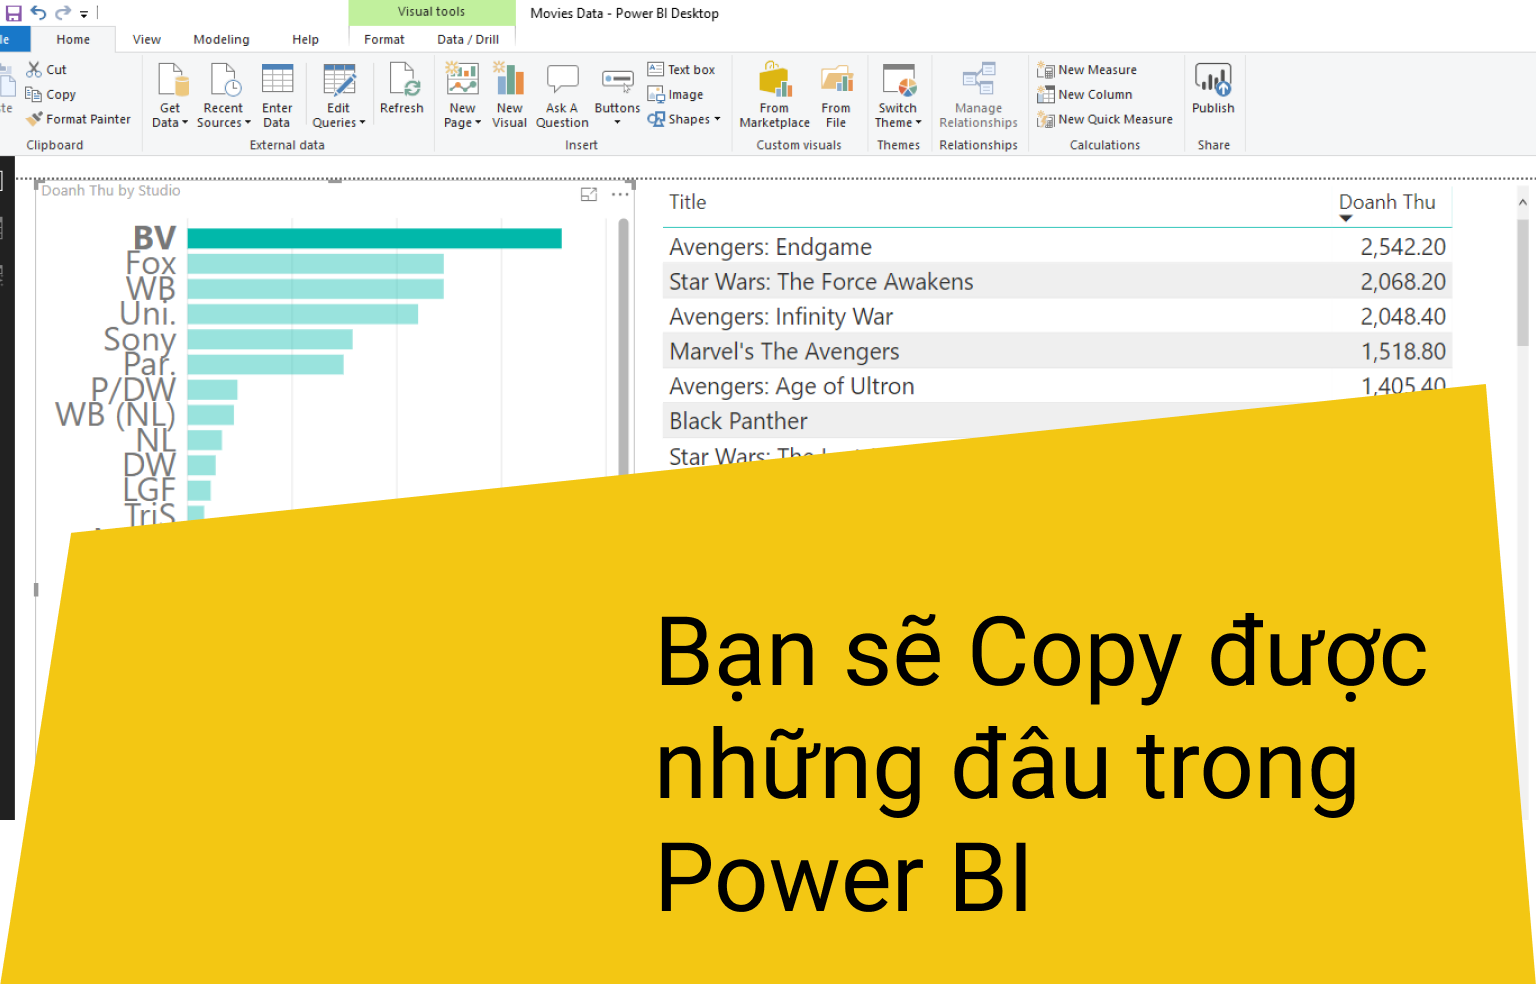Click Ask A Question
The height and width of the screenshot is (984, 1536).
click(562, 95)
